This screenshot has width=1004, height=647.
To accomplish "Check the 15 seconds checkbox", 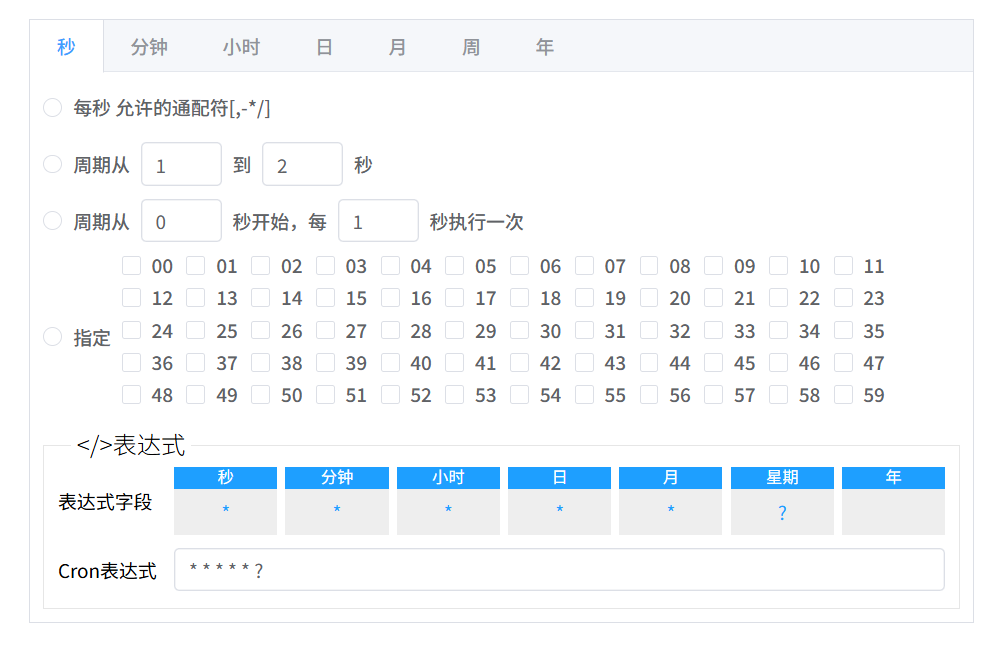I will [x=325, y=298].
